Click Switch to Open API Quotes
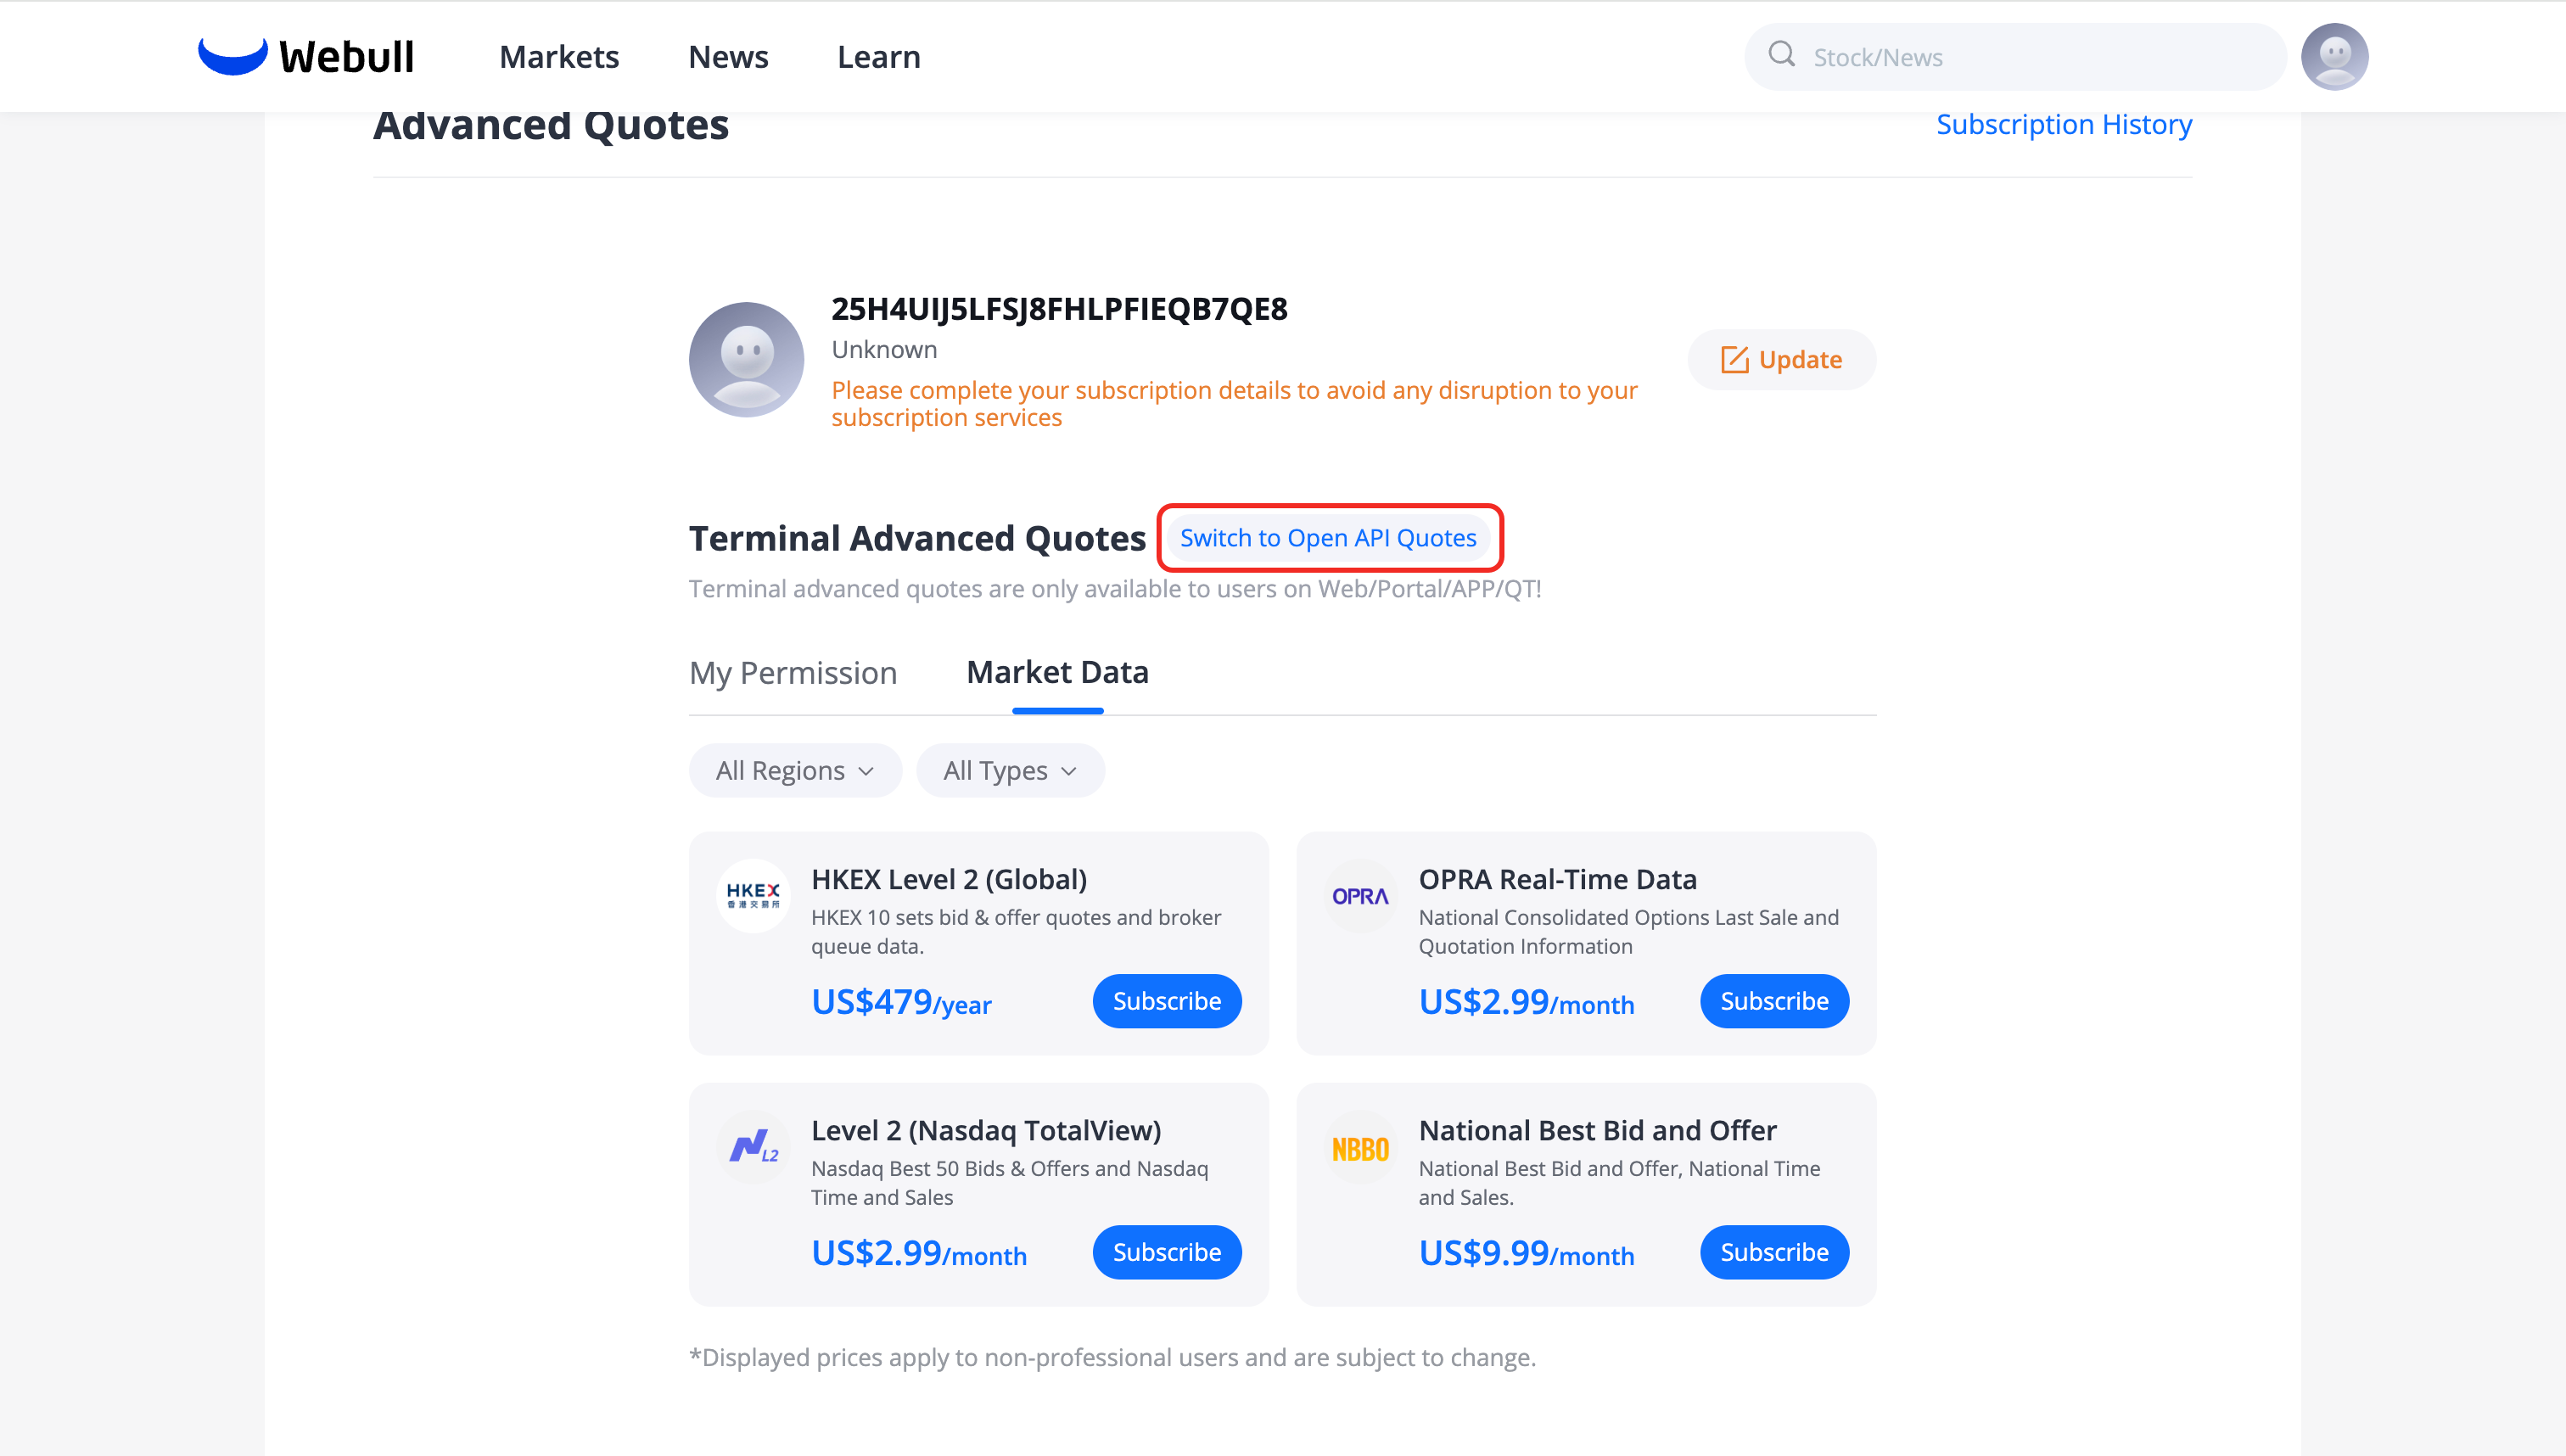Viewport: 2566px width, 1456px height. click(1328, 538)
